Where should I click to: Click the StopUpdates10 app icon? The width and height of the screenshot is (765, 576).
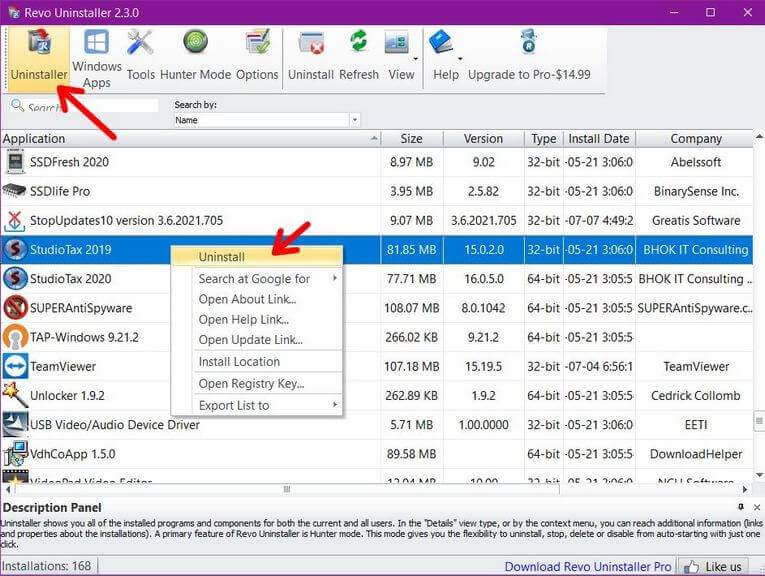point(14,221)
